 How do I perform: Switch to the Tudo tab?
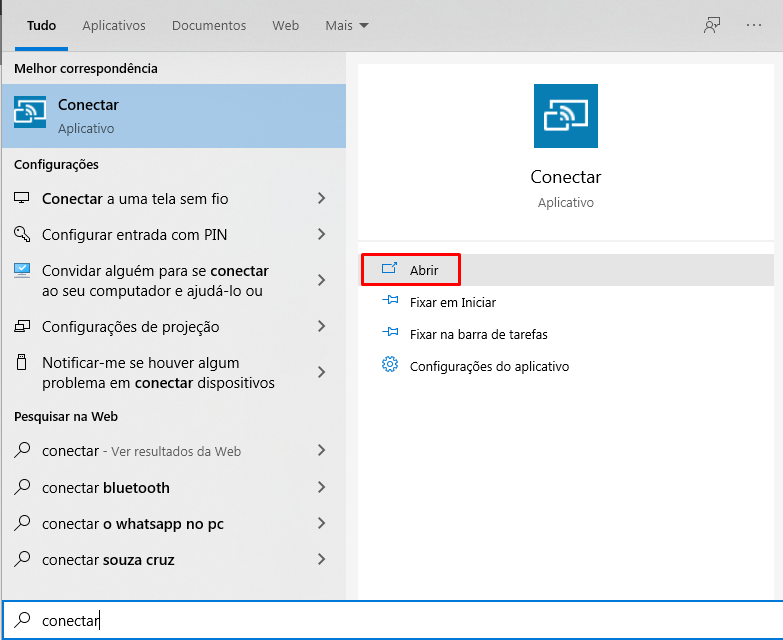pos(41,25)
